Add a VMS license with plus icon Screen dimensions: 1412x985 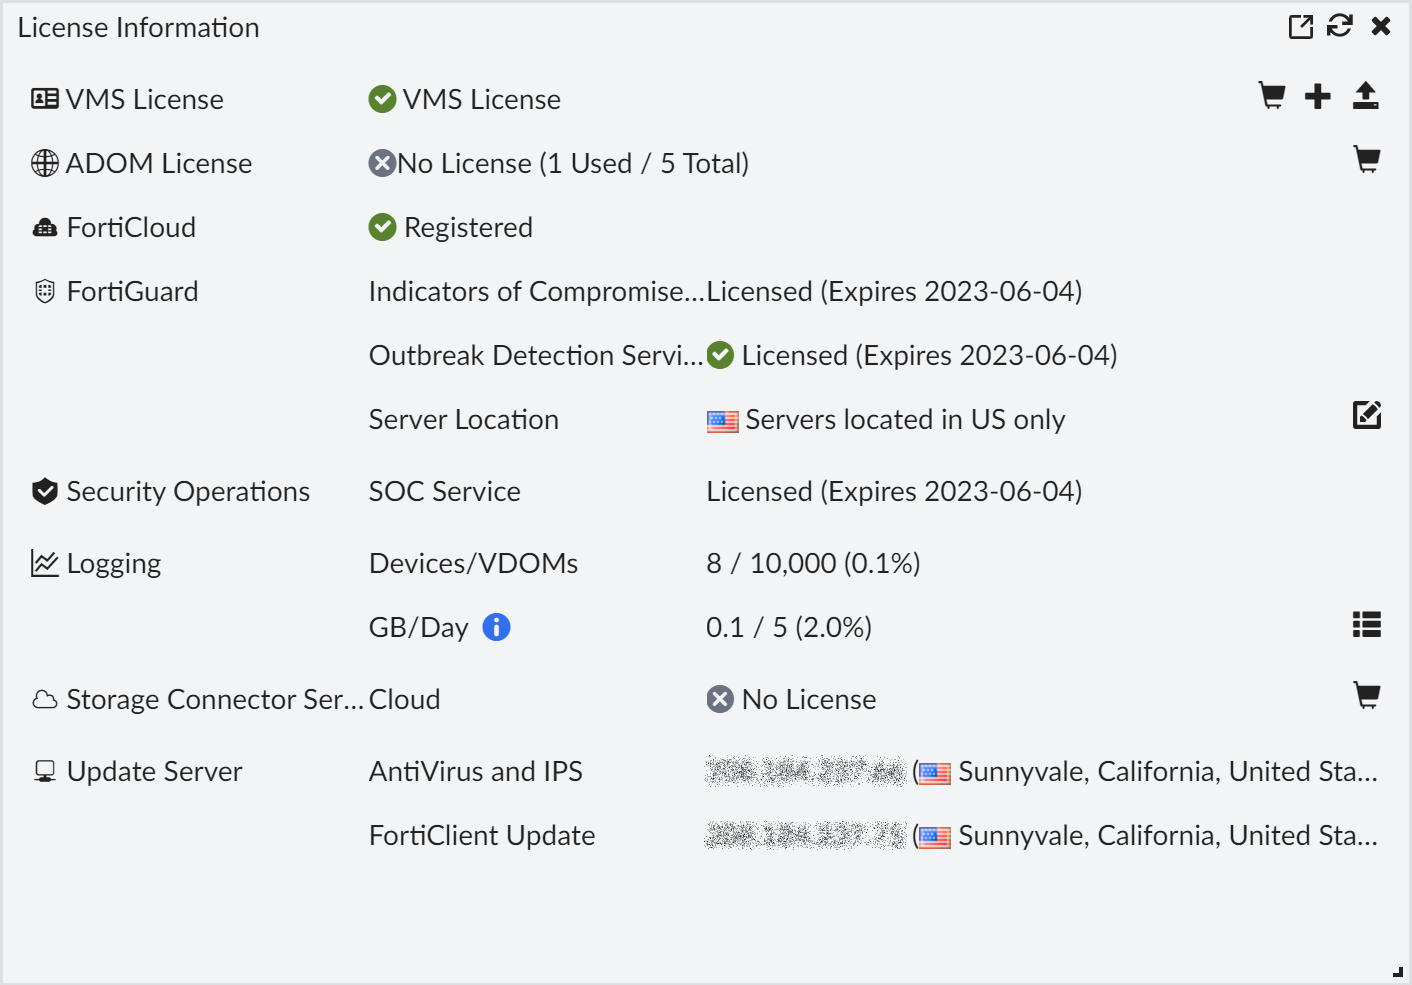(x=1318, y=96)
